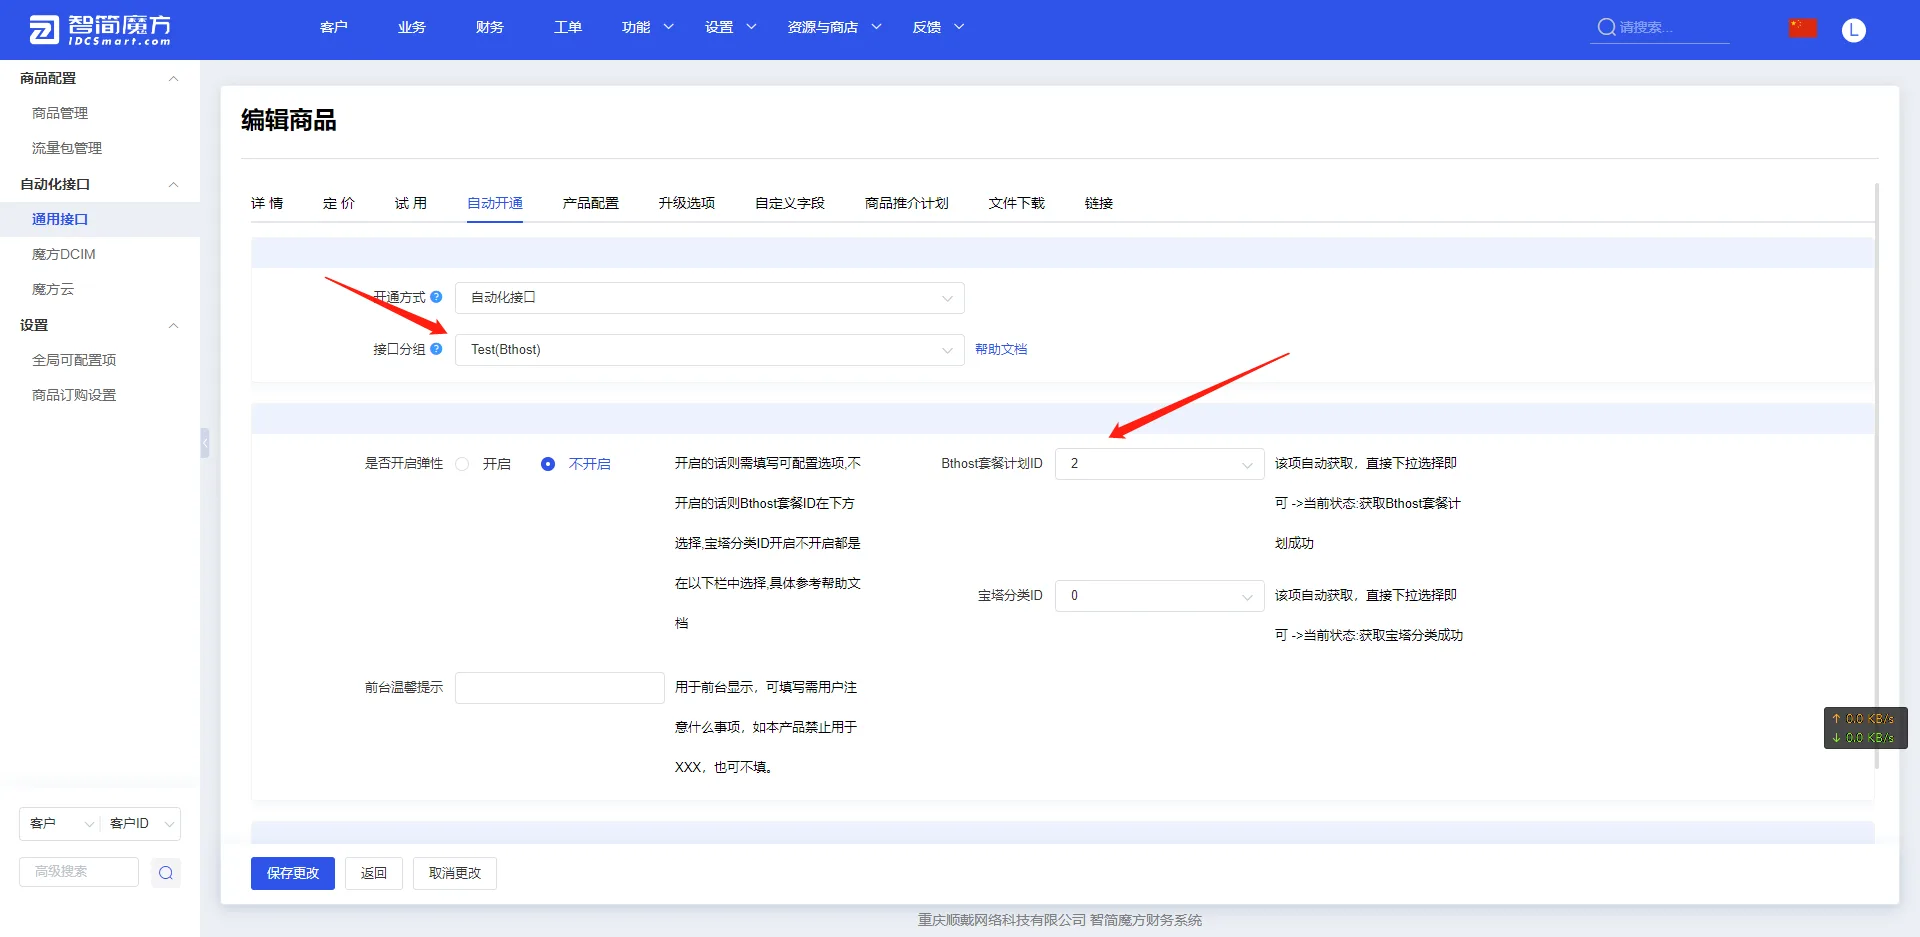The height and width of the screenshot is (937, 1920).
Task: Switch to the 链接 tab
Action: [x=1099, y=203]
